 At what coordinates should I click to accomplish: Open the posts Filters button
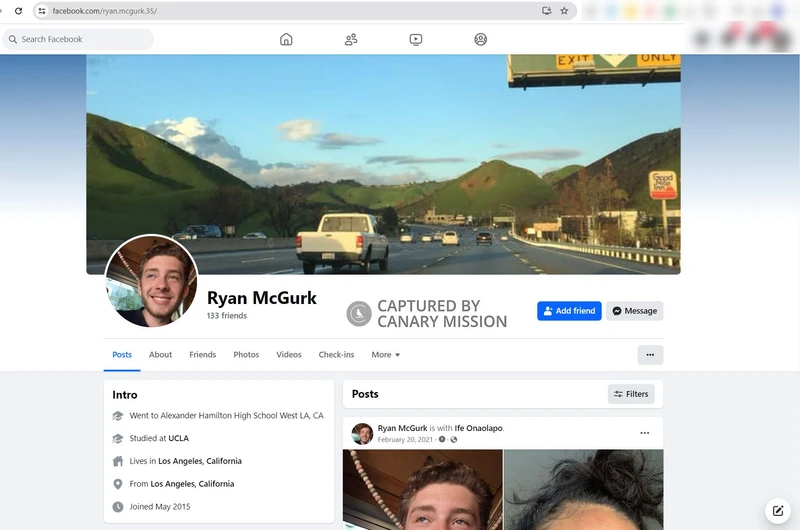point(631,394)
